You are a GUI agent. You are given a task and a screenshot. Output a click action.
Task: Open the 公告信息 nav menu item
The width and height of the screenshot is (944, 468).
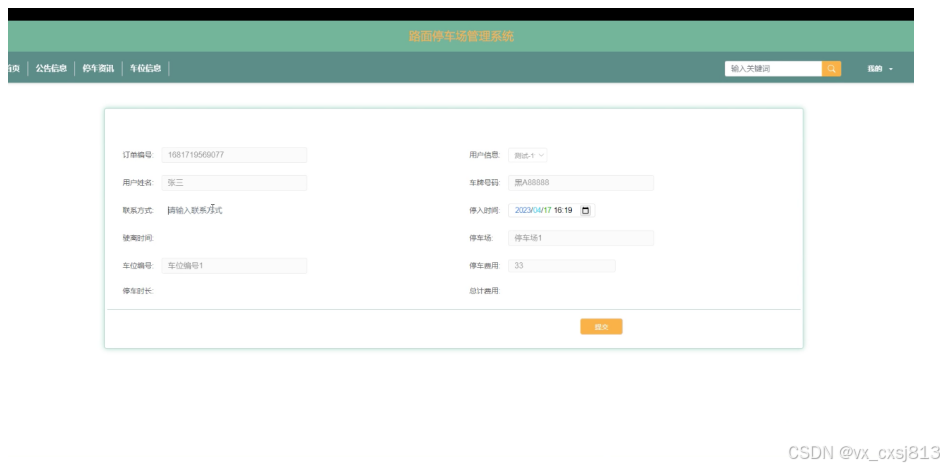(51, 68)
